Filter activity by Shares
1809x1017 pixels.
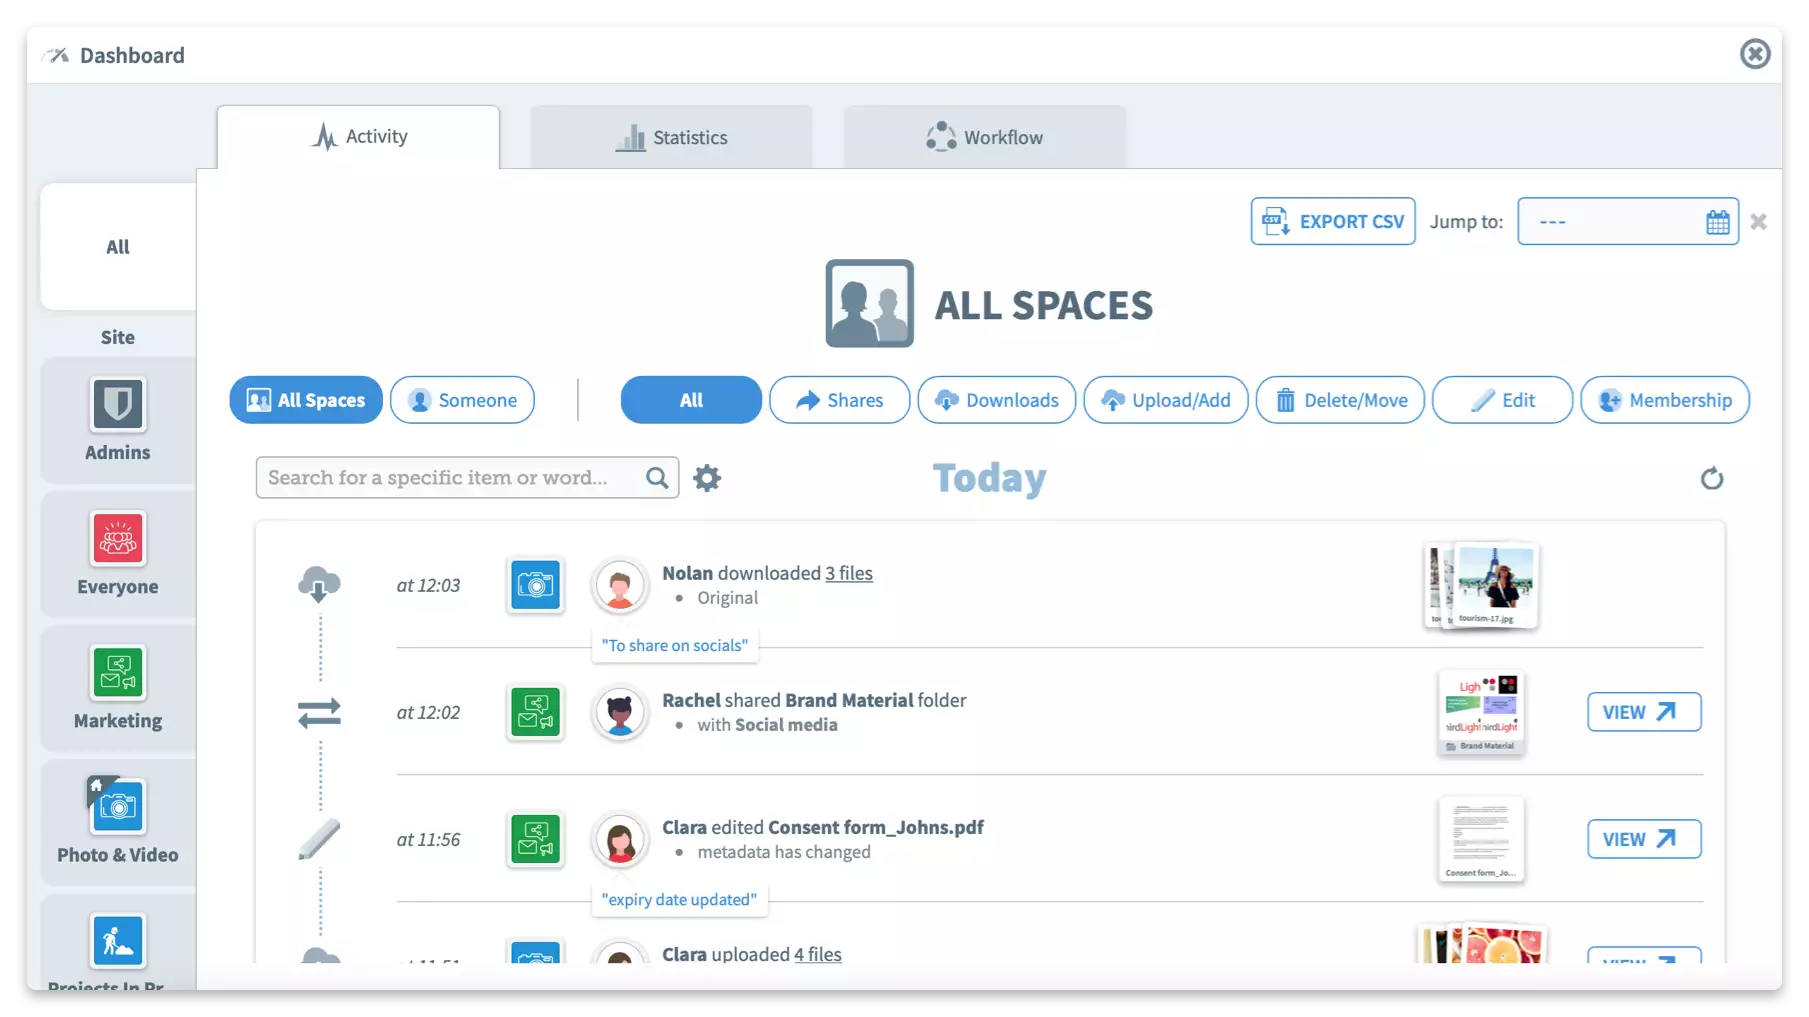(839, 400)
